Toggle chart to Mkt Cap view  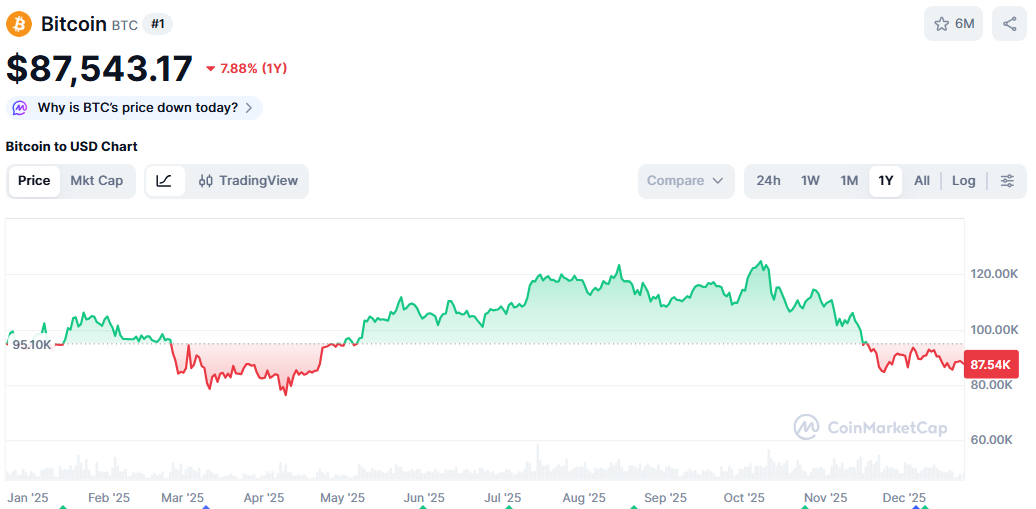pyautogui.click(x=97, y=181)
